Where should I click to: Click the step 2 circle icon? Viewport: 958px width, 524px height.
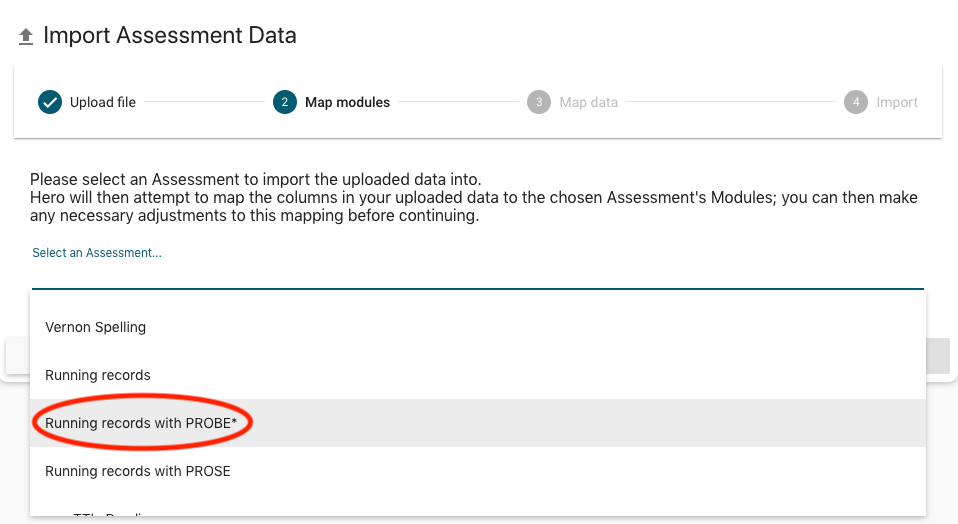tap(284, 102)
